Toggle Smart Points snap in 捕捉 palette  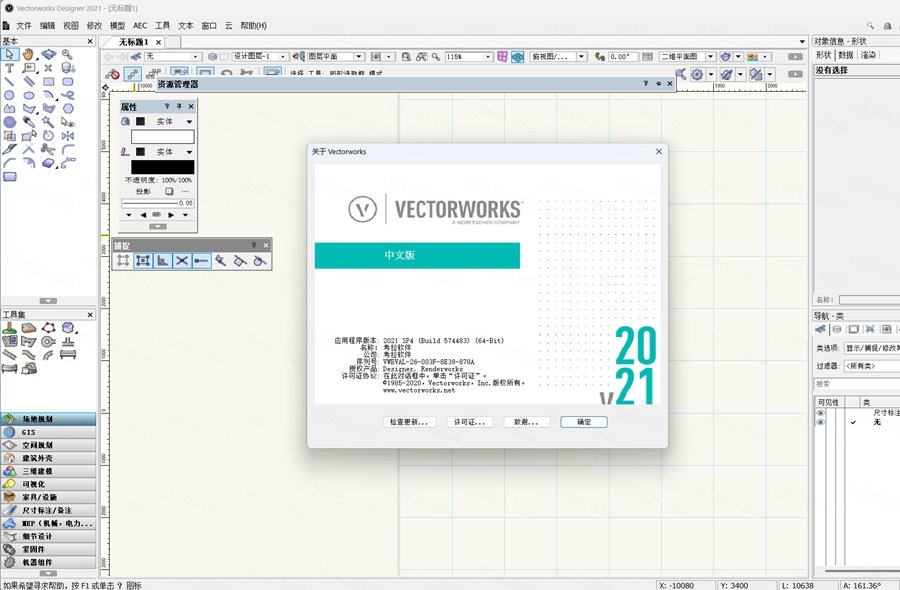tap(201, 261)
